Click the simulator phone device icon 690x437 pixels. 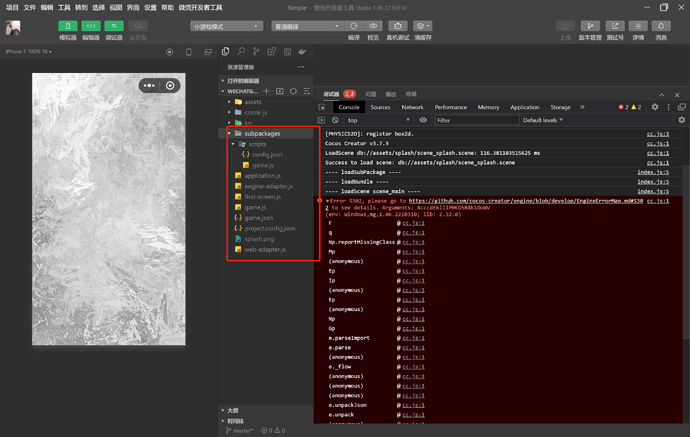point(189,52)
